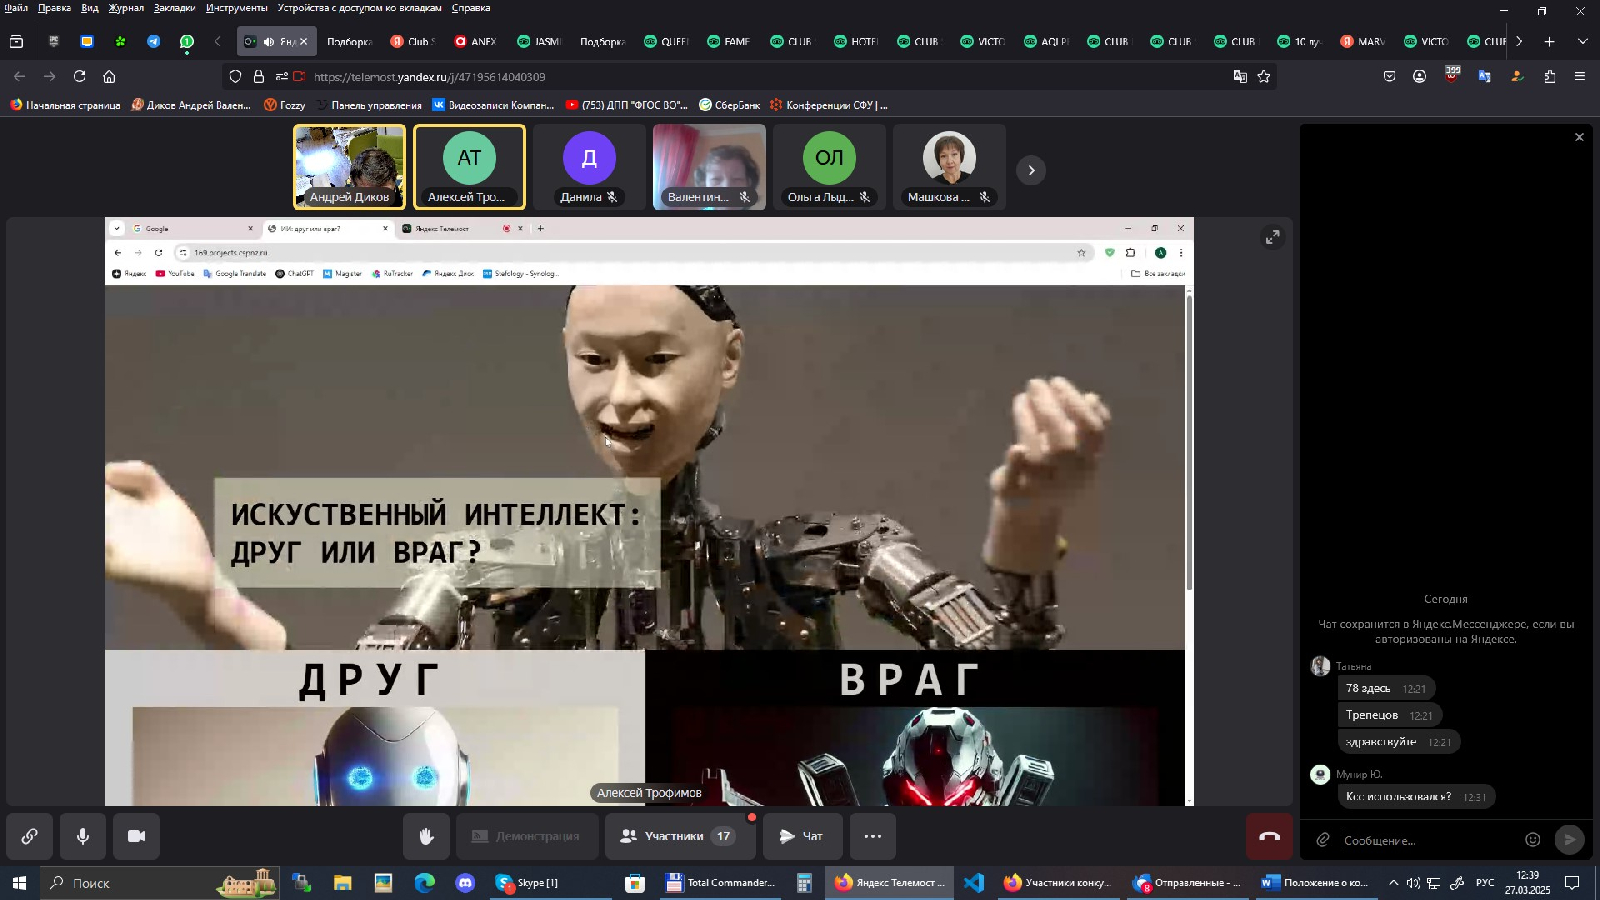Raise your hand in the meeting
This screenshot has width=1600, height=900.
pos(427,836)
